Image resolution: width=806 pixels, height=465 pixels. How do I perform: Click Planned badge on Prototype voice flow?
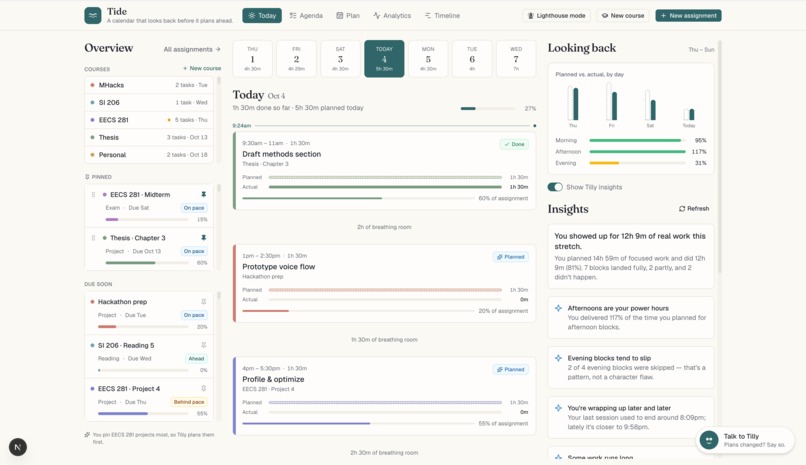point(510,256)
